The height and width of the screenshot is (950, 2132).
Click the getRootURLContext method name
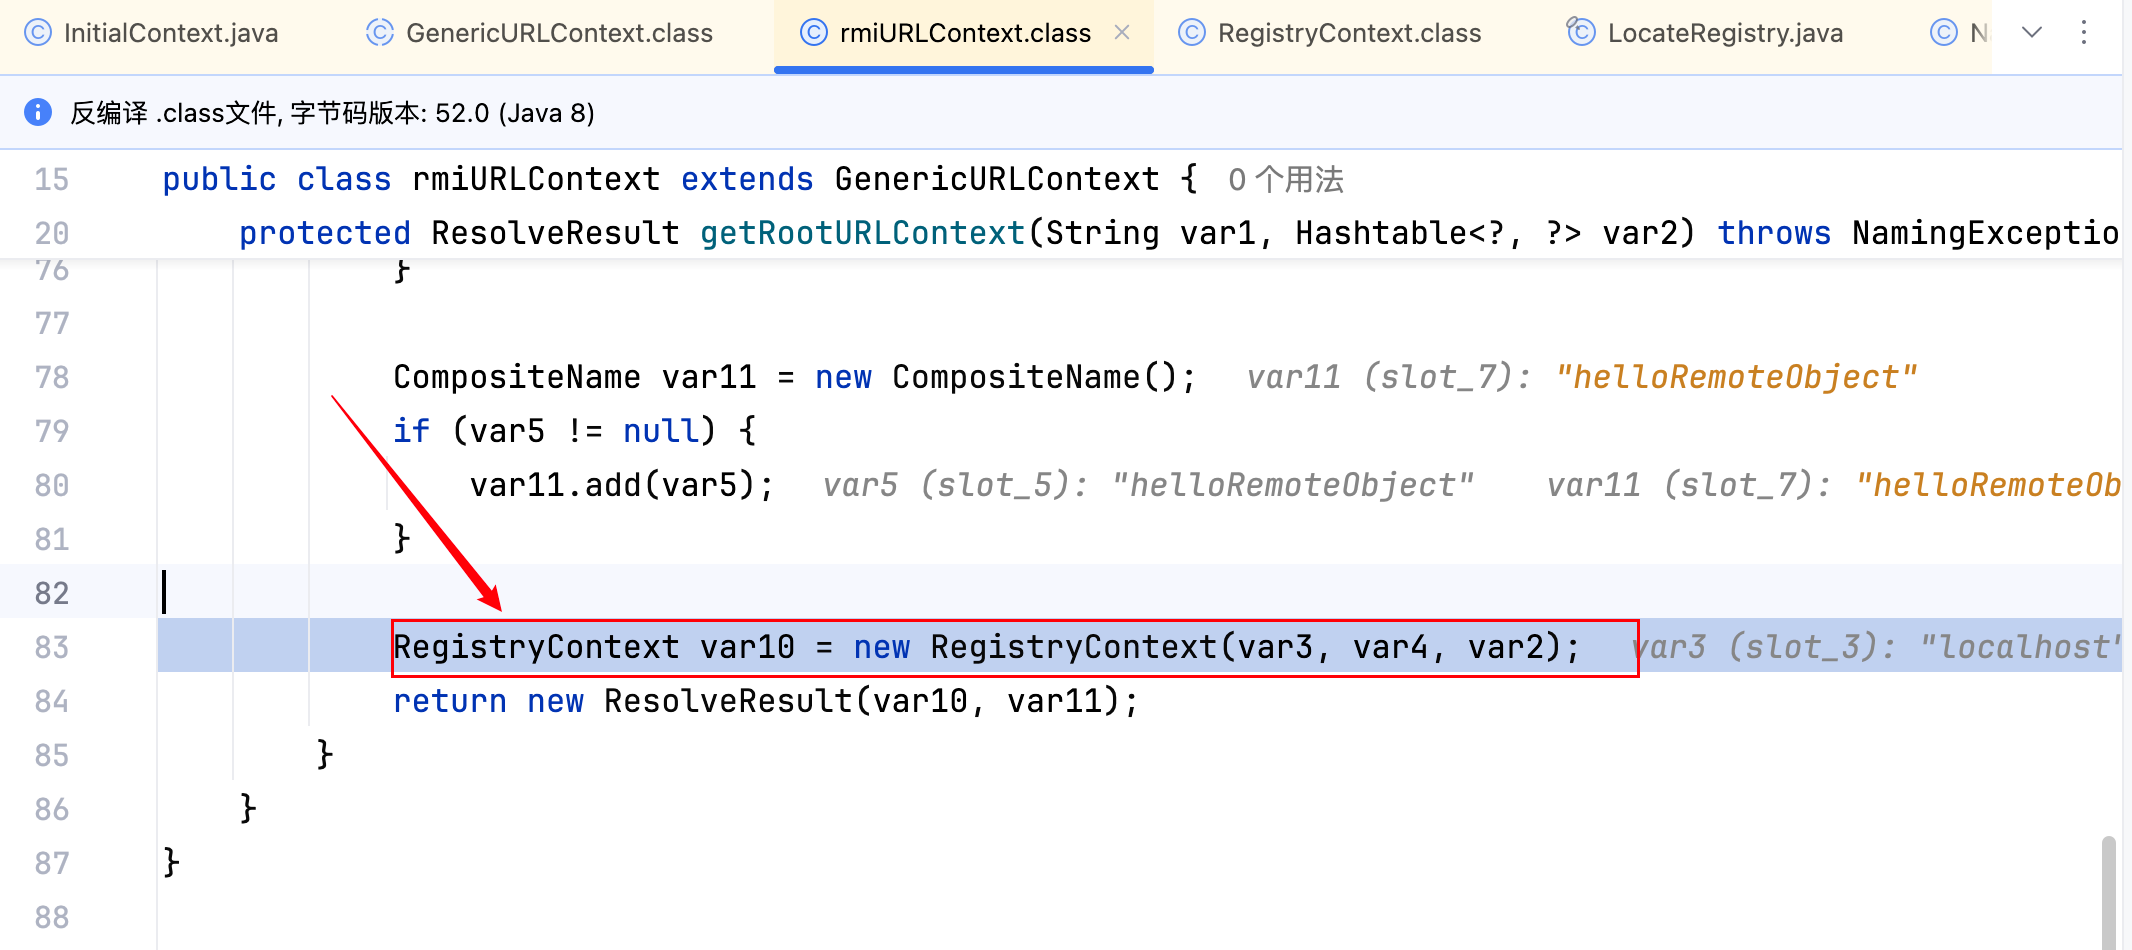click(x=862, y=233)
